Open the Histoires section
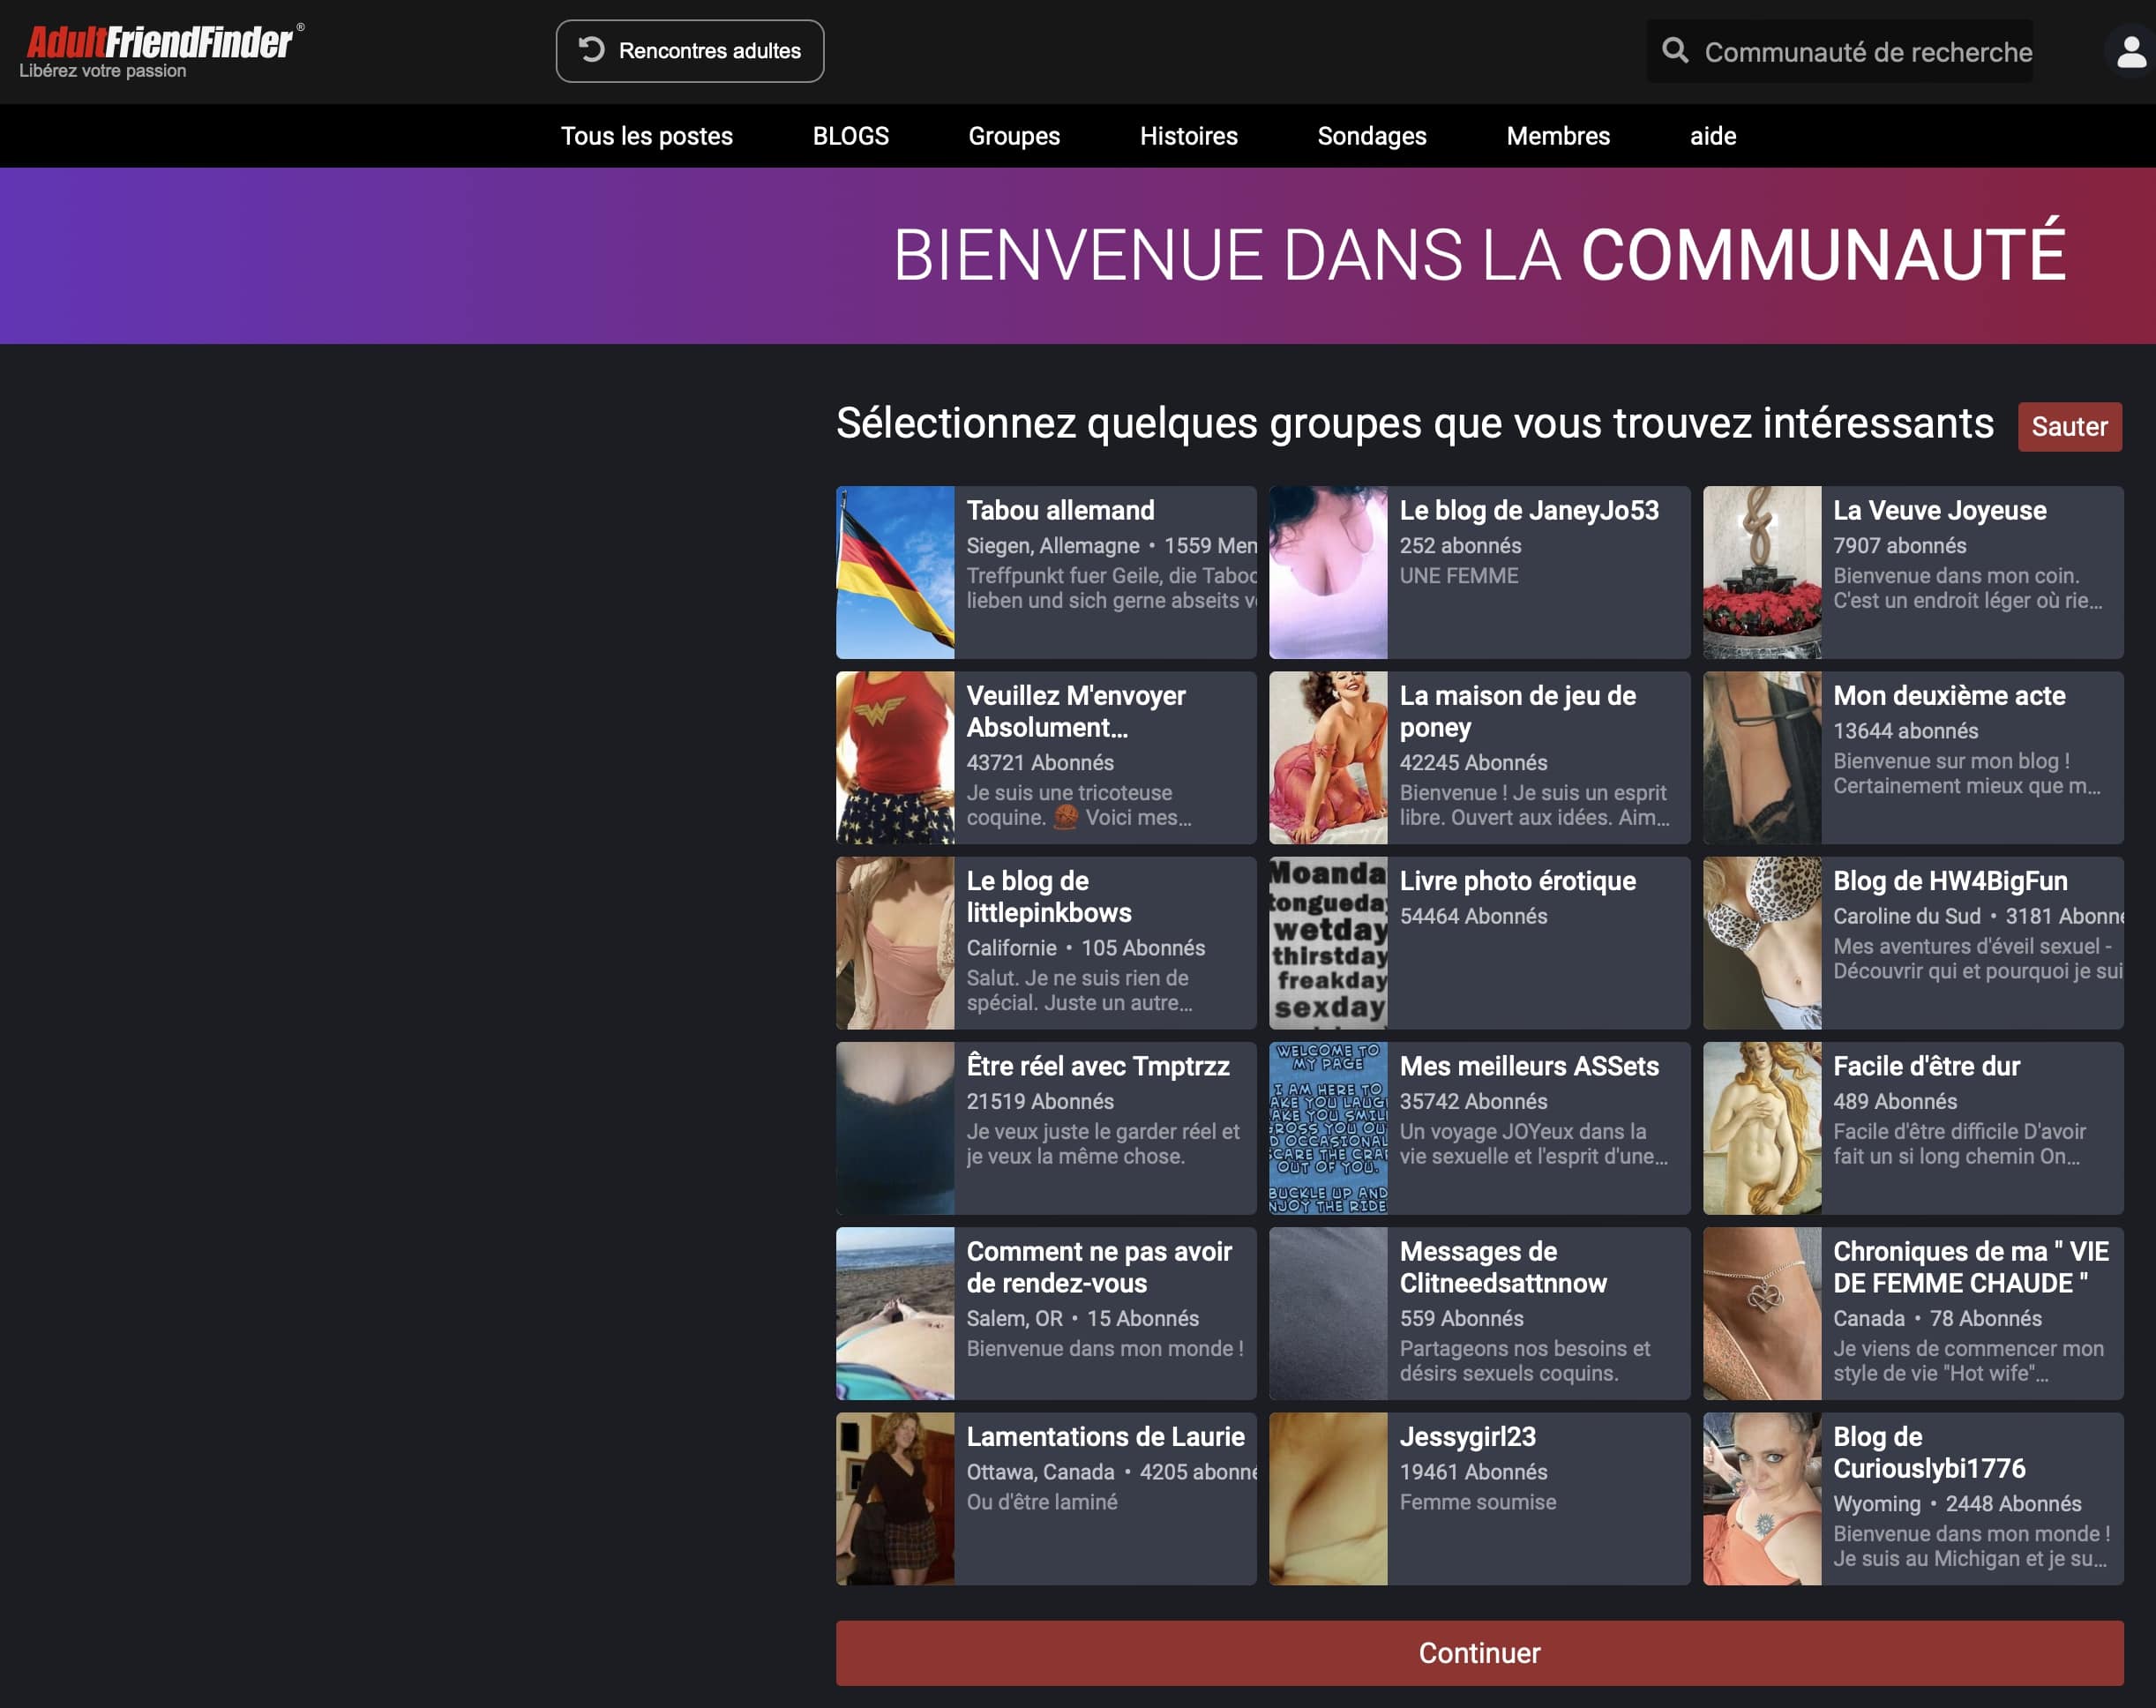This screenshot has height=1708, width=2156. [x=1188, y=136]
